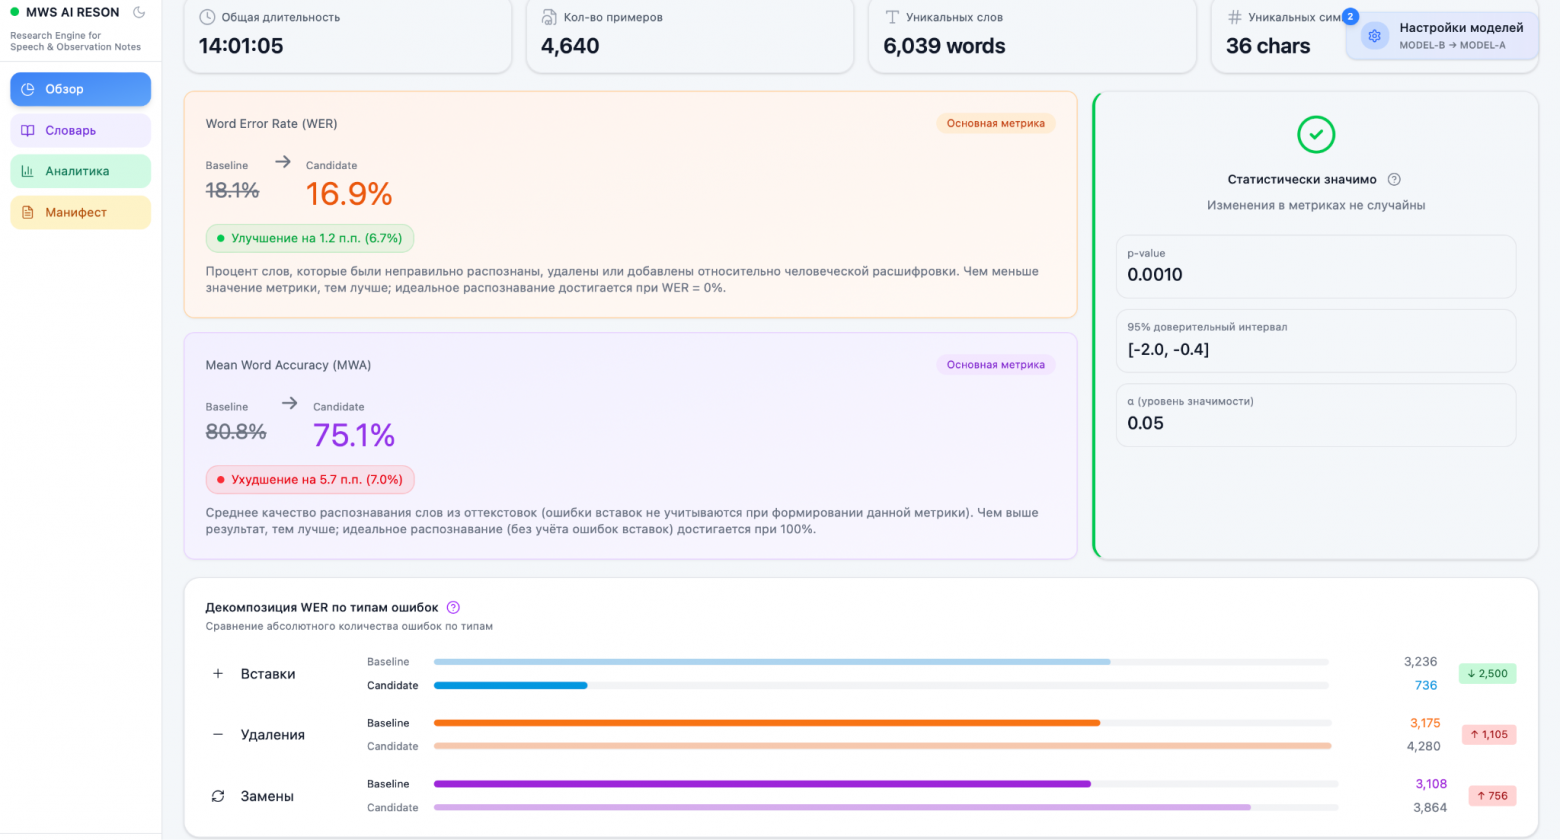Click the Обзор pie chart icon

click(x=28, y=89)
